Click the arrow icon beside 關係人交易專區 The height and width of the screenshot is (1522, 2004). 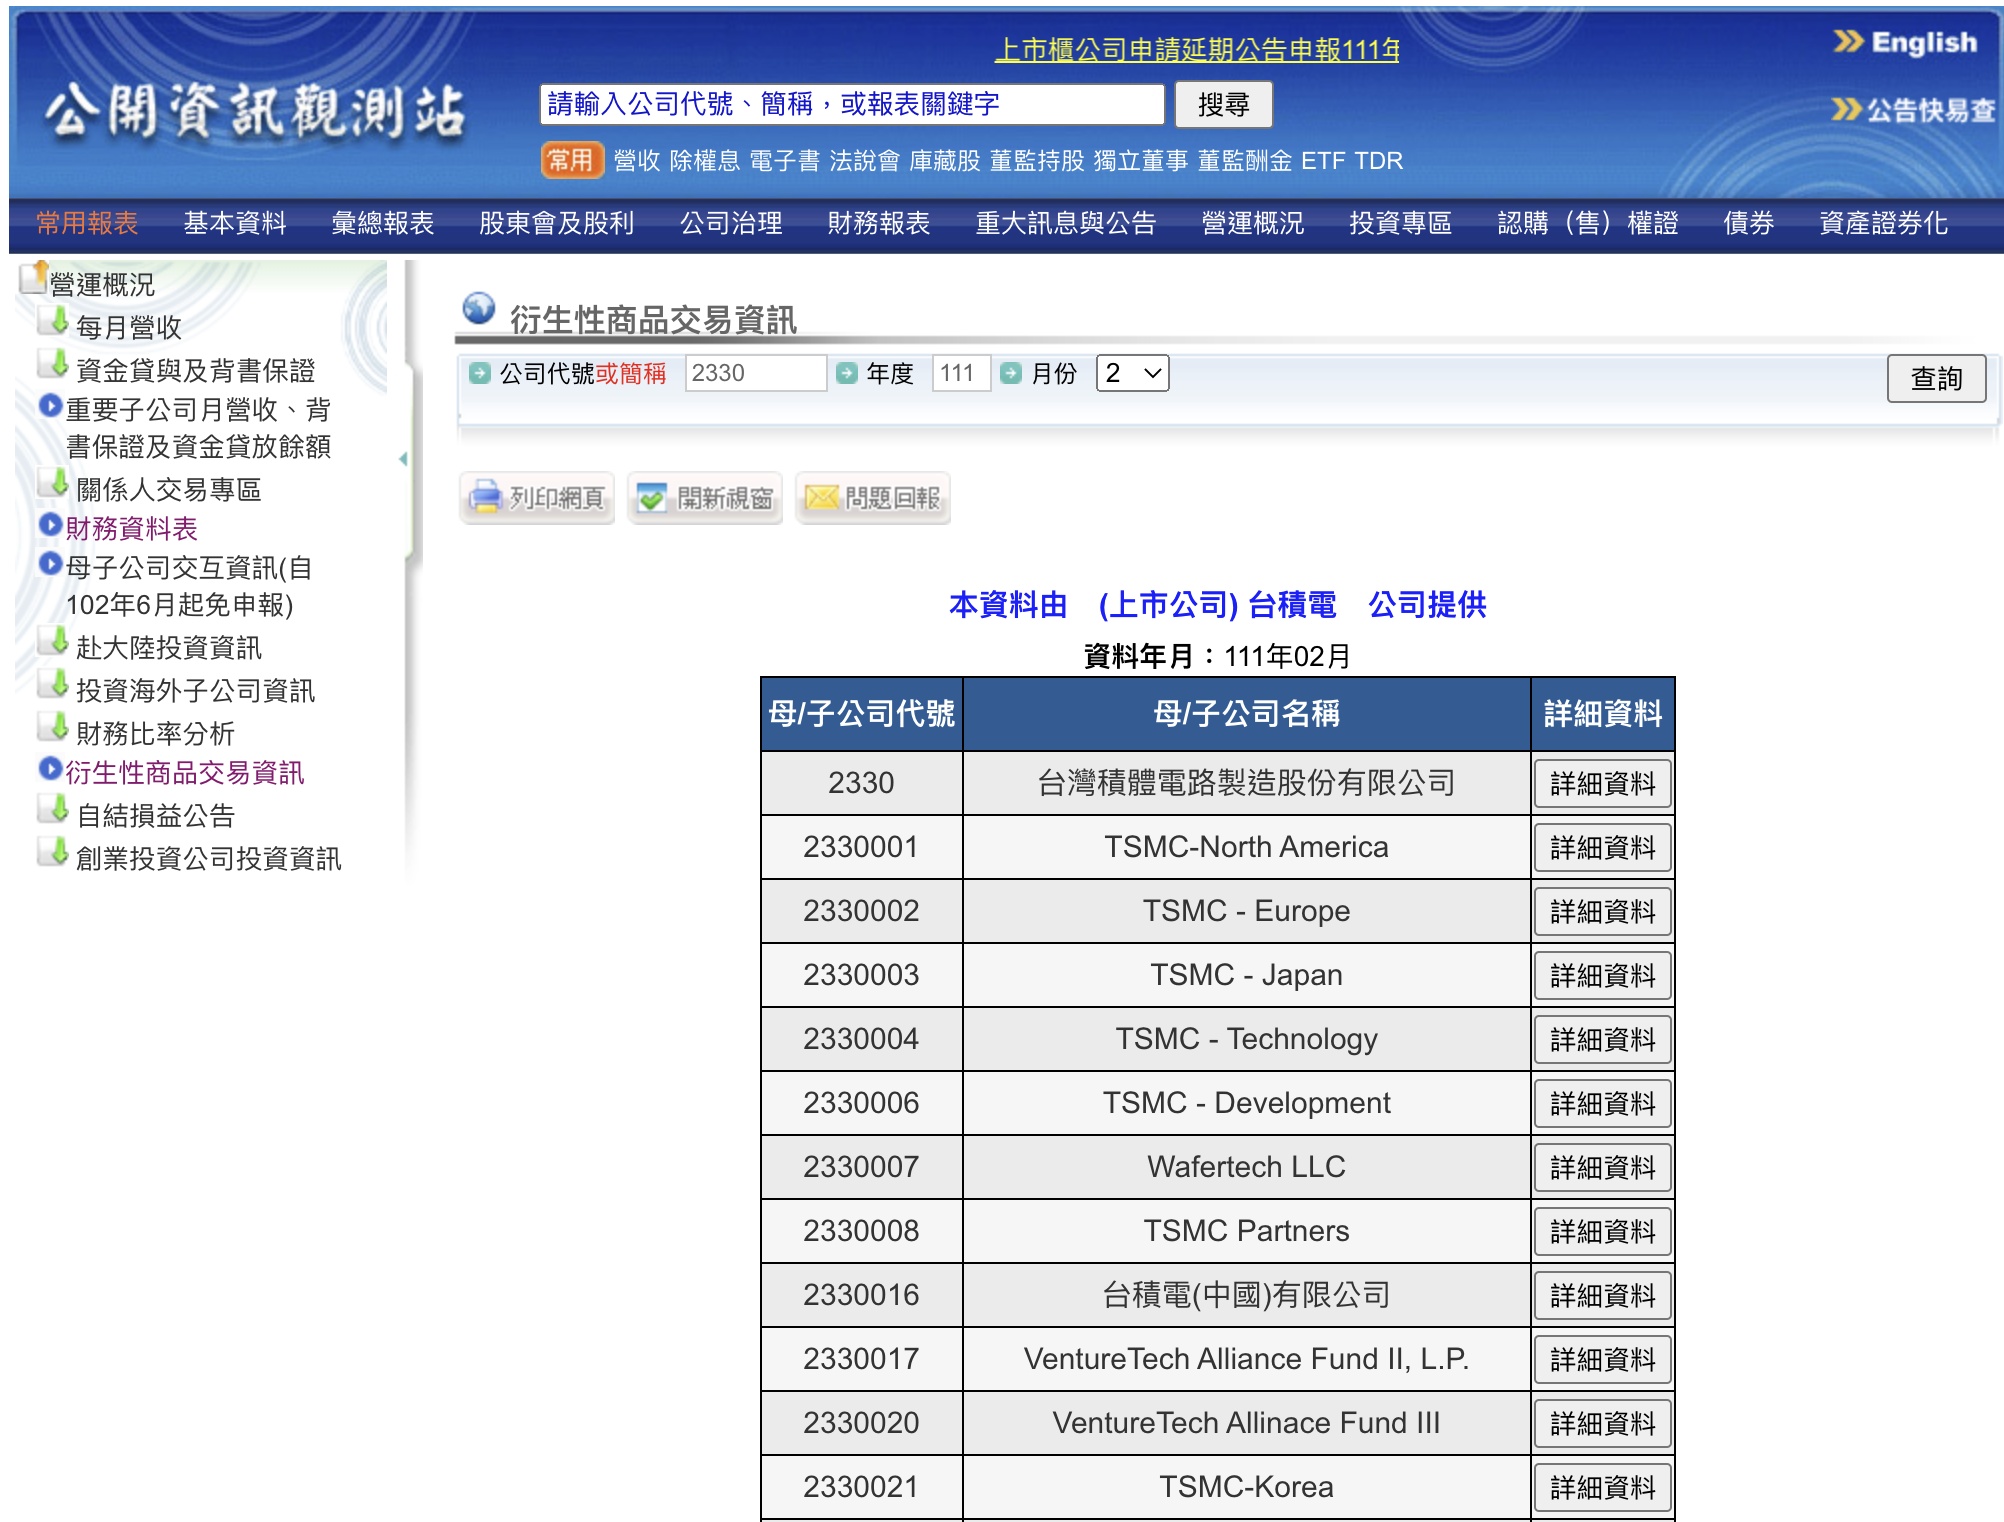pos(53,483)
